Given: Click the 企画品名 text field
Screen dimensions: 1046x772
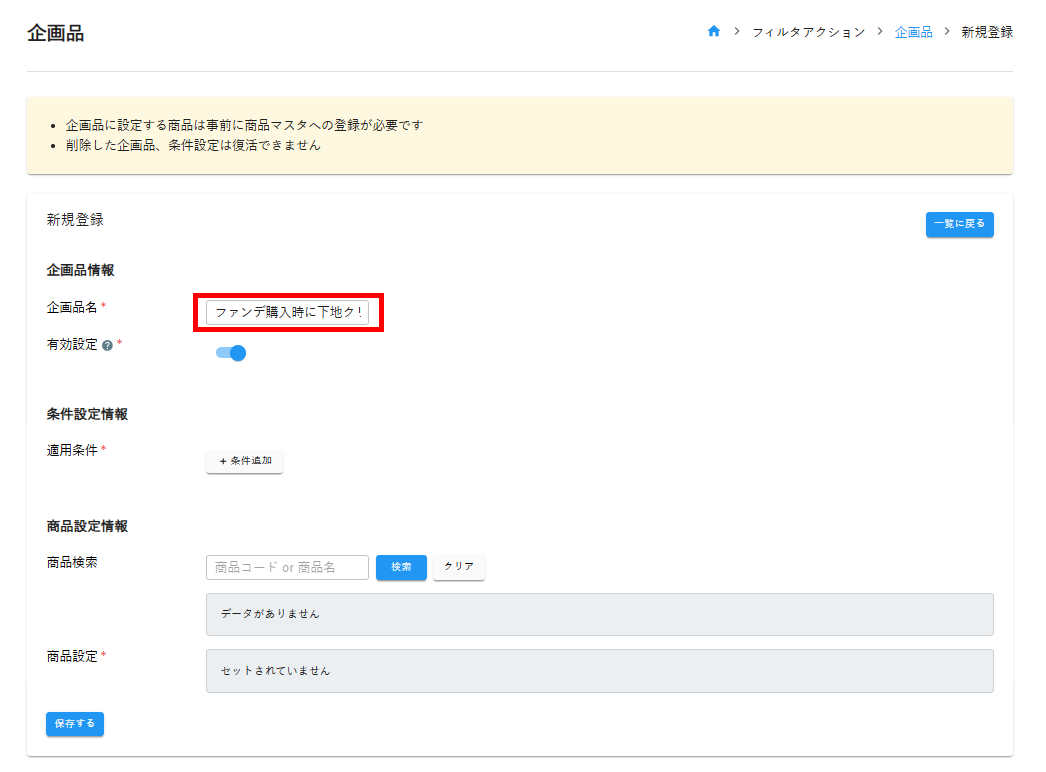Looking at the screenshot, I should pos(288,313).
